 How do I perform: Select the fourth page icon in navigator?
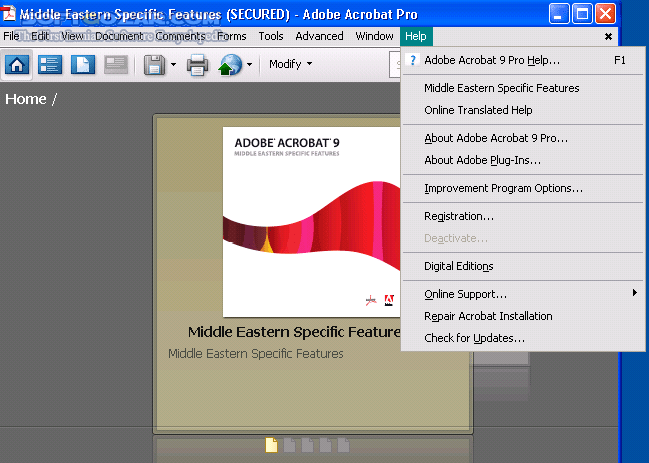click(x=326, y=445)
